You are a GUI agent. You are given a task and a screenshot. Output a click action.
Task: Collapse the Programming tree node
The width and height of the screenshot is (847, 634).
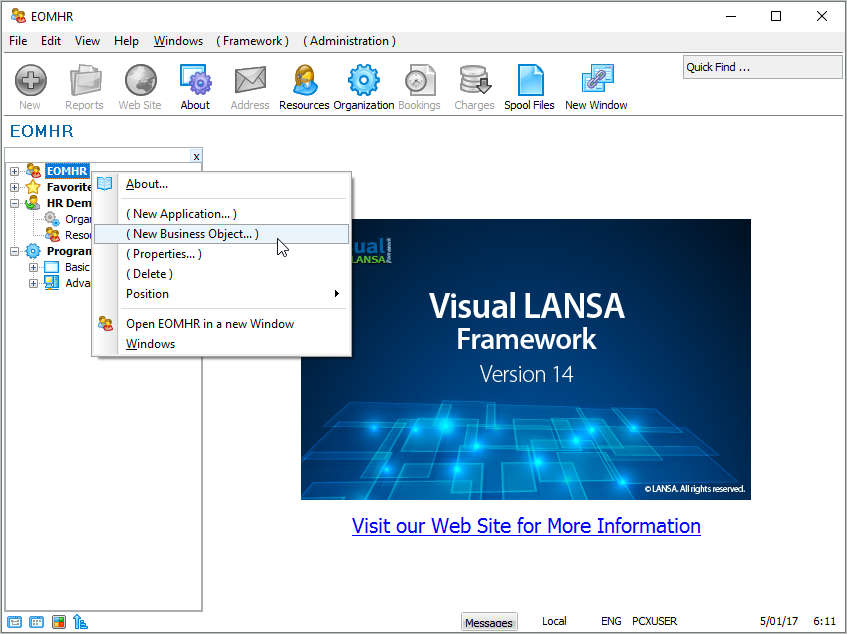pyautogui.click(x=15, y=251)
